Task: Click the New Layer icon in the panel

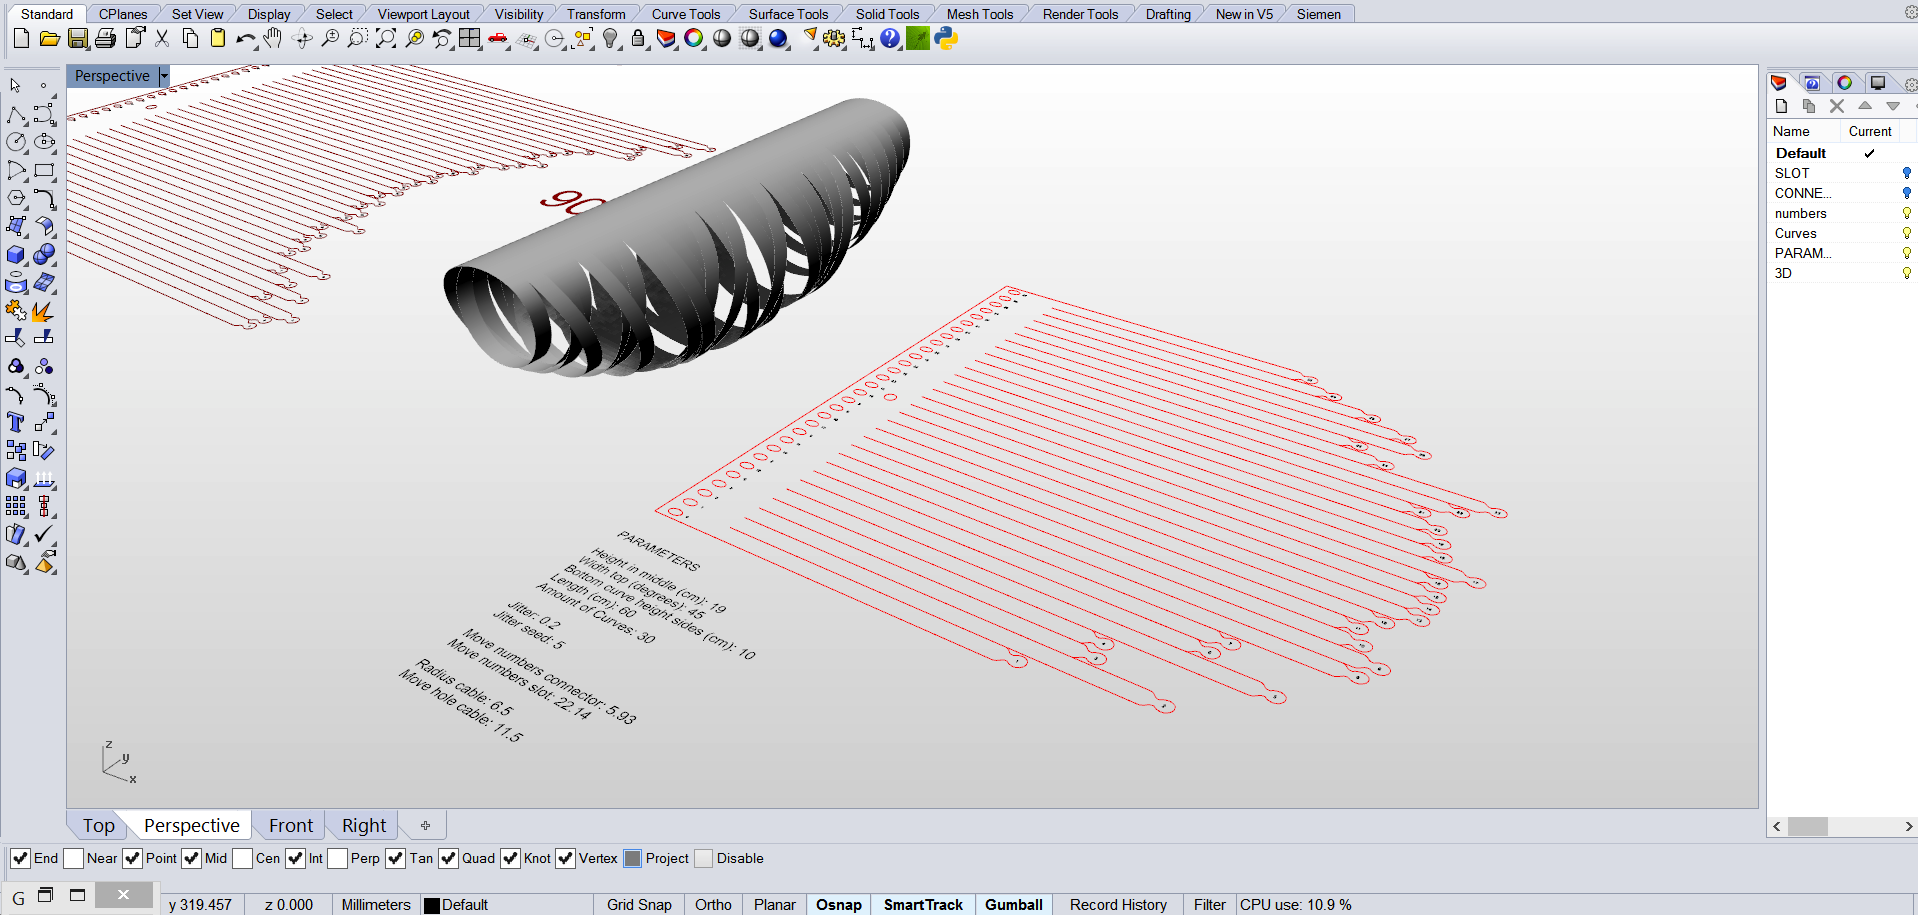Action: click(1781, 106)
